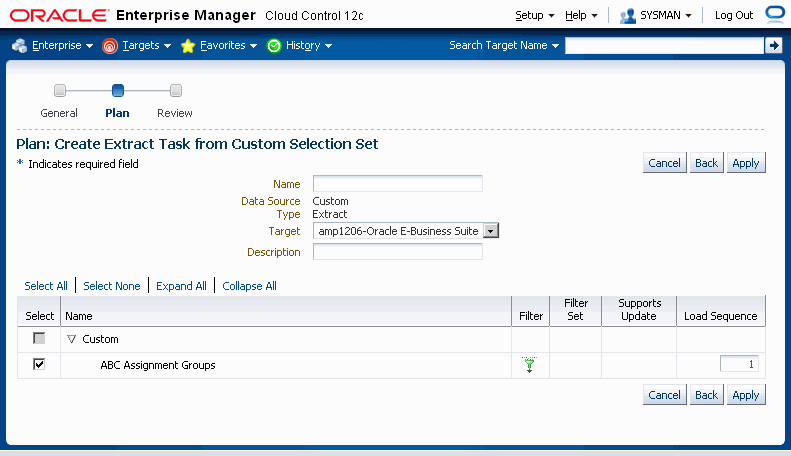Open the Setup menu
791x456 pixels.
click(x=535, y=16)
